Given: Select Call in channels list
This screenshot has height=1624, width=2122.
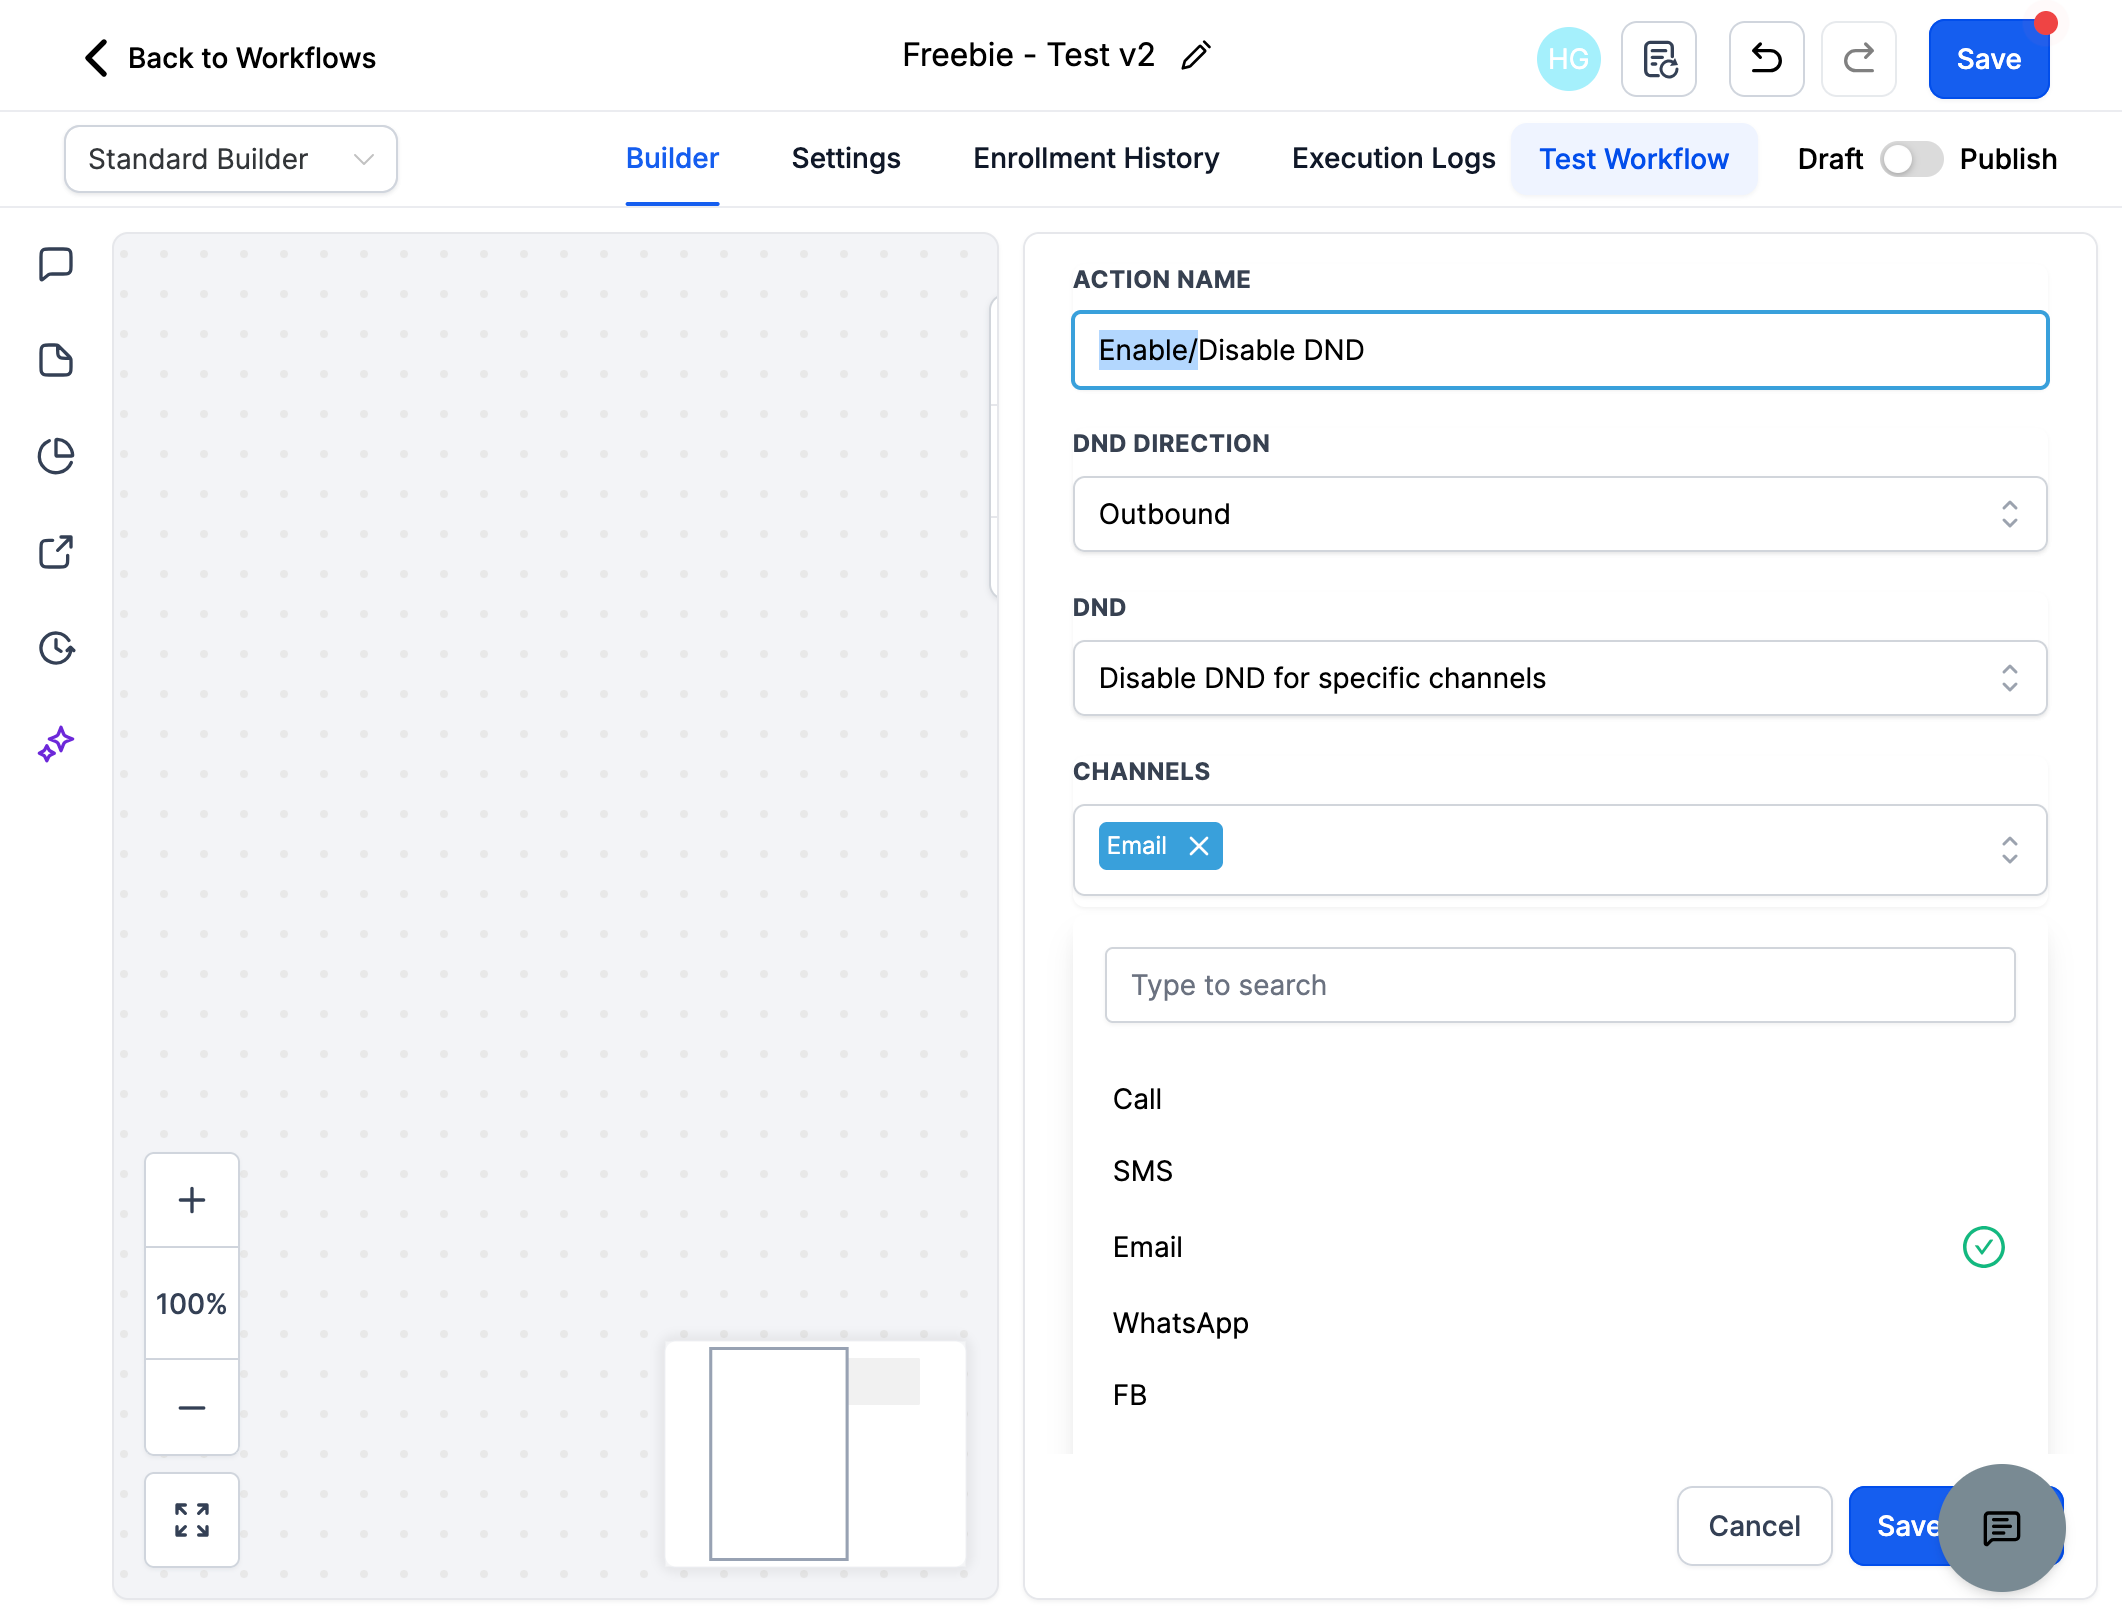Looking at the screenshot, I should [x=1560, y=1099].
